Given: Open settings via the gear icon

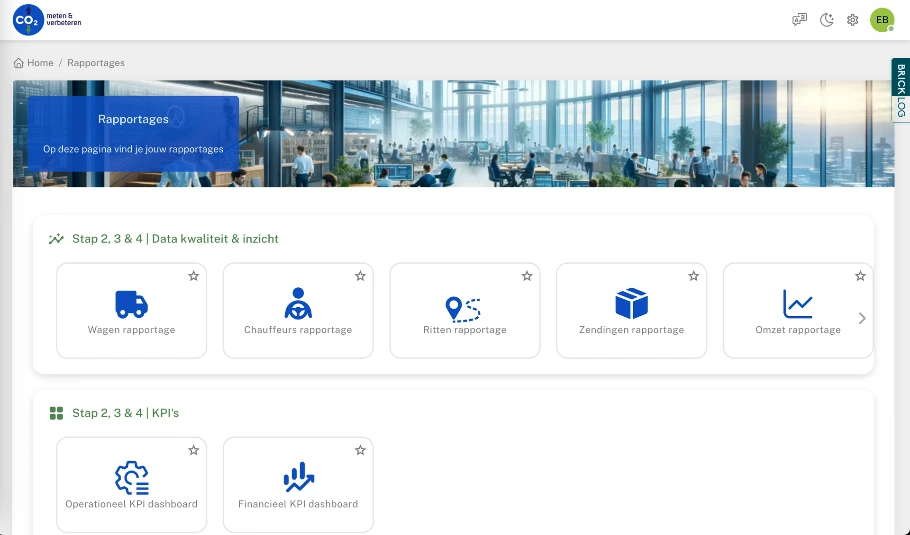Looking at the screenshot, I should (x=853, y=20).
